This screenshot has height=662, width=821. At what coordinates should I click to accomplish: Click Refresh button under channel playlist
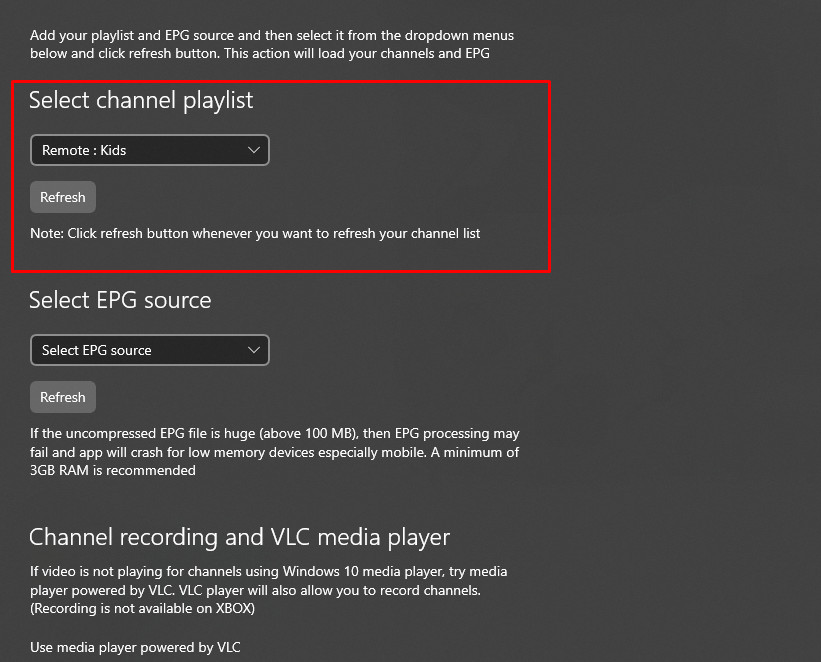point(63,197)
